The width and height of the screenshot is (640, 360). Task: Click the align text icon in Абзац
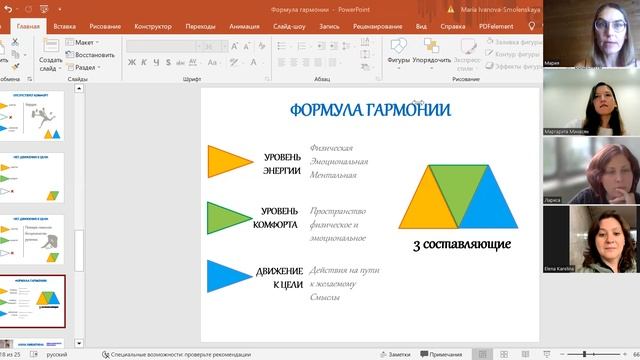(x=365, y=54)
